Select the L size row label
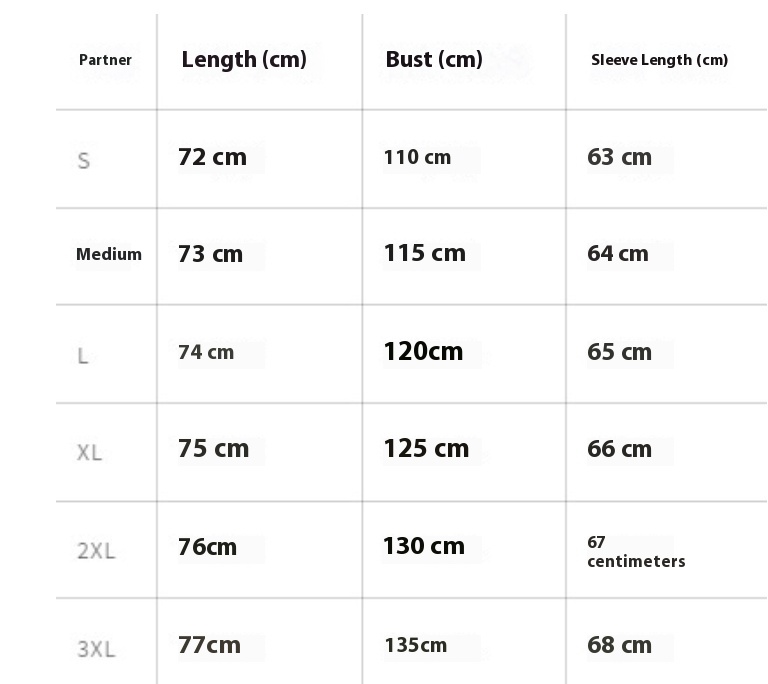Screen dimensions: 768x684 pyautogui.click(x=83, y=356)
